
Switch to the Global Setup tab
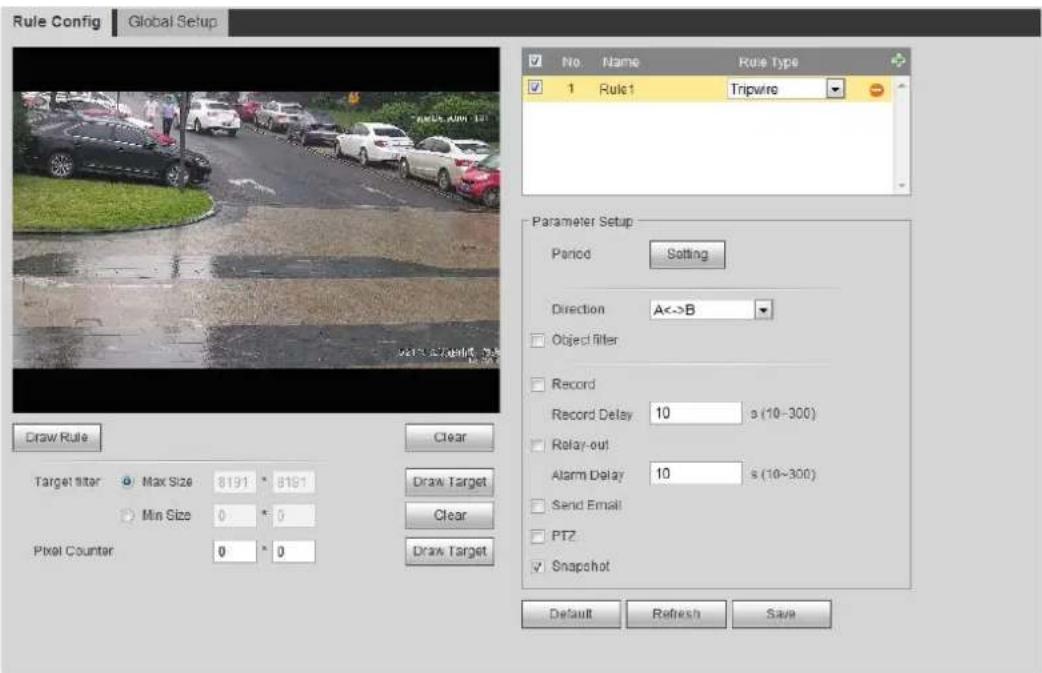173,22
